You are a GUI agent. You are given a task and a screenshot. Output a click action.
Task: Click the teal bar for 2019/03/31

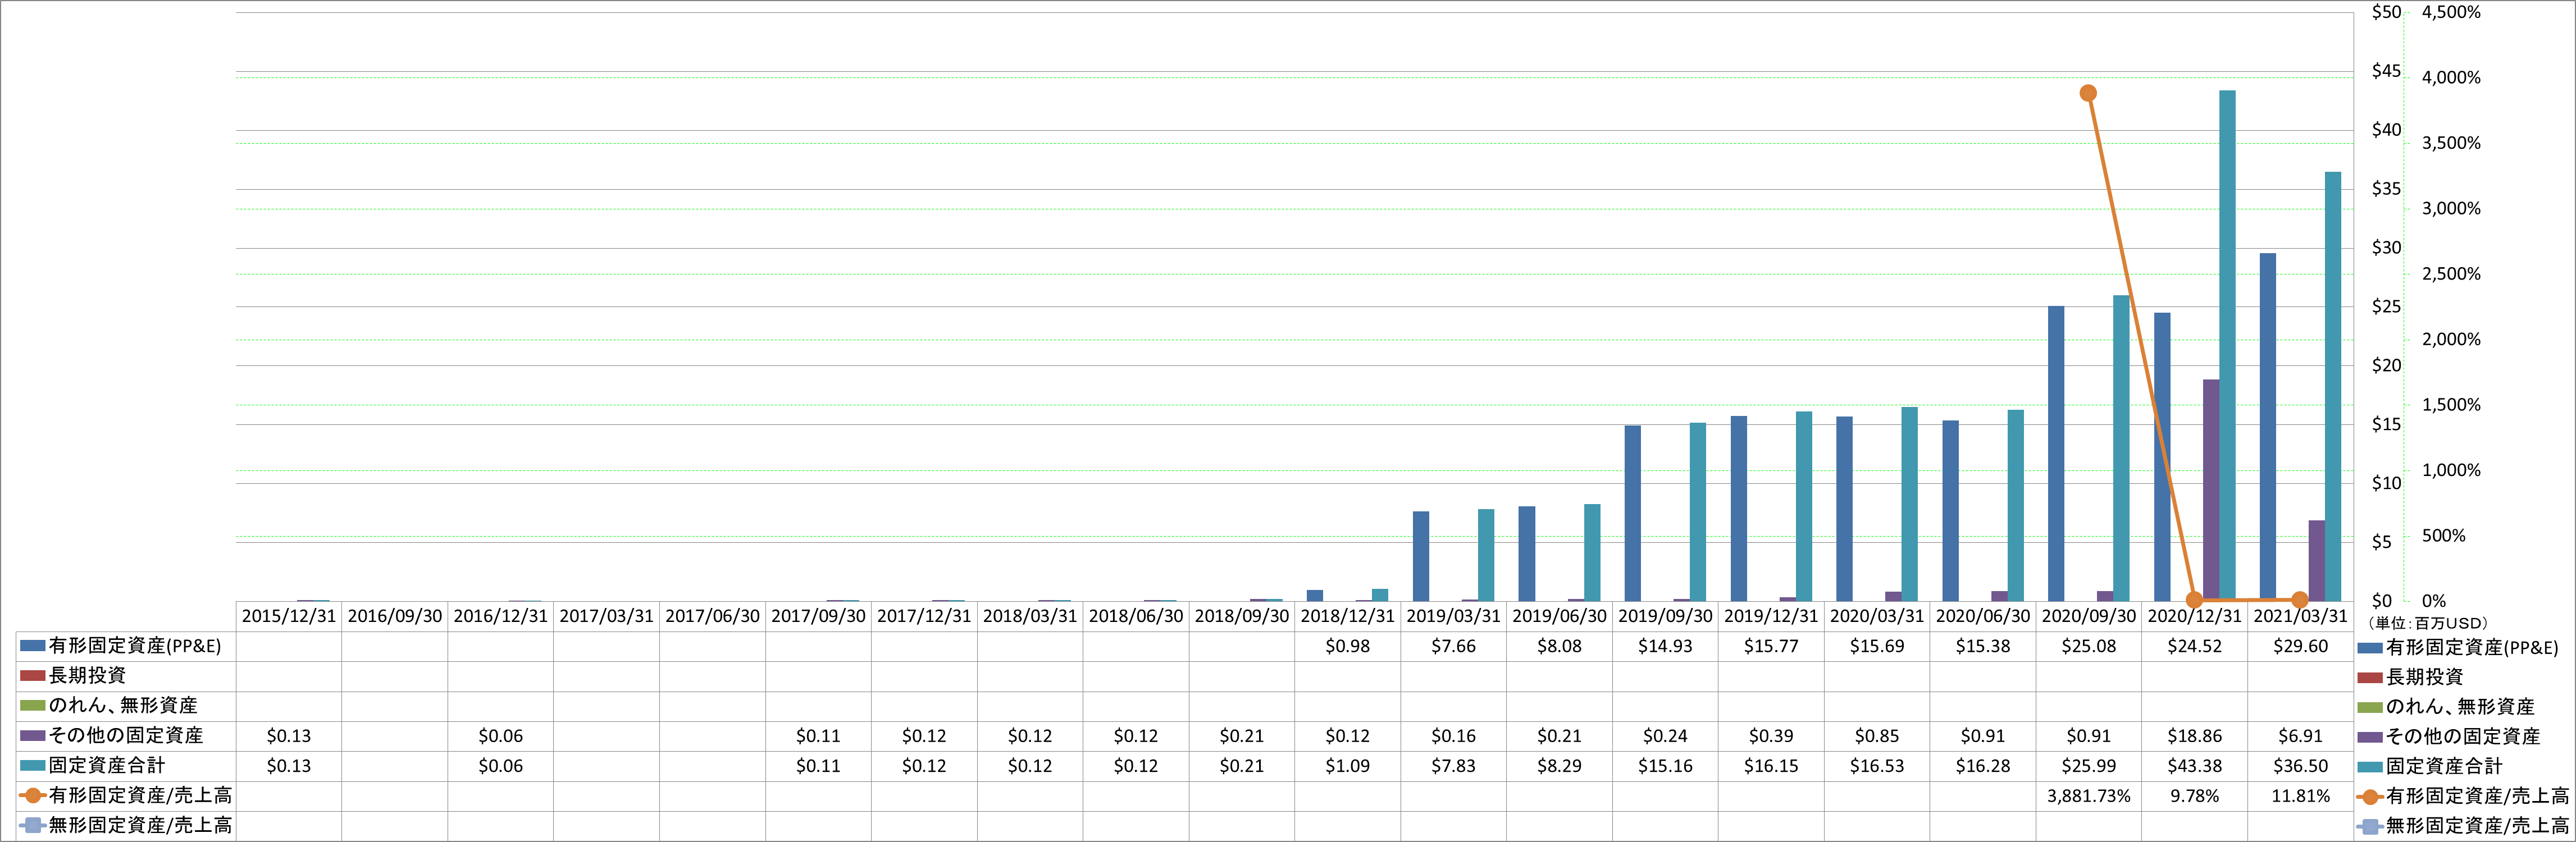point(1486,555)
